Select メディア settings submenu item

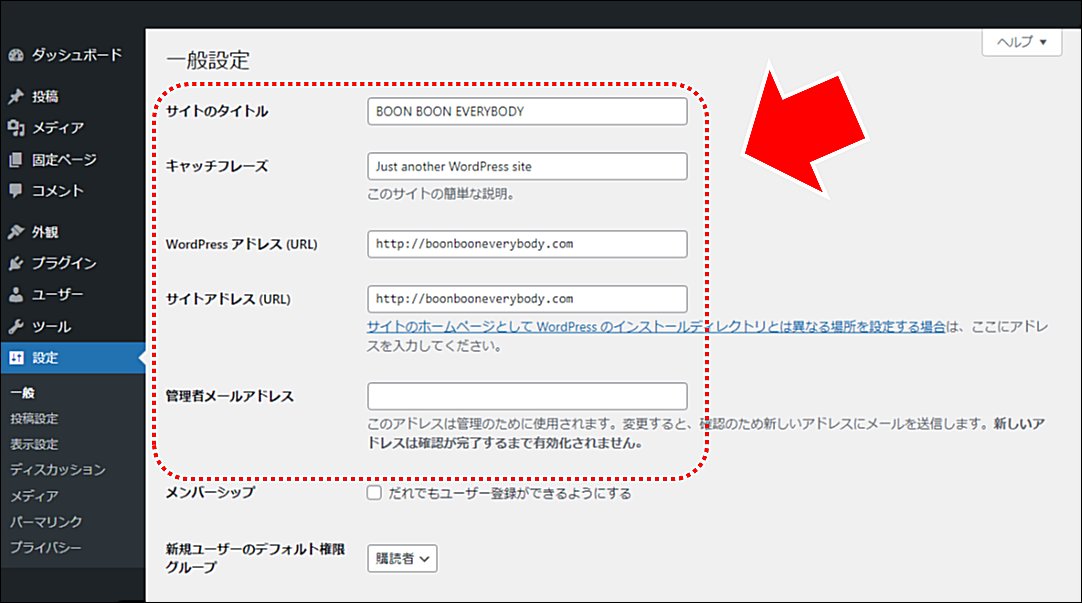[34, 496]
